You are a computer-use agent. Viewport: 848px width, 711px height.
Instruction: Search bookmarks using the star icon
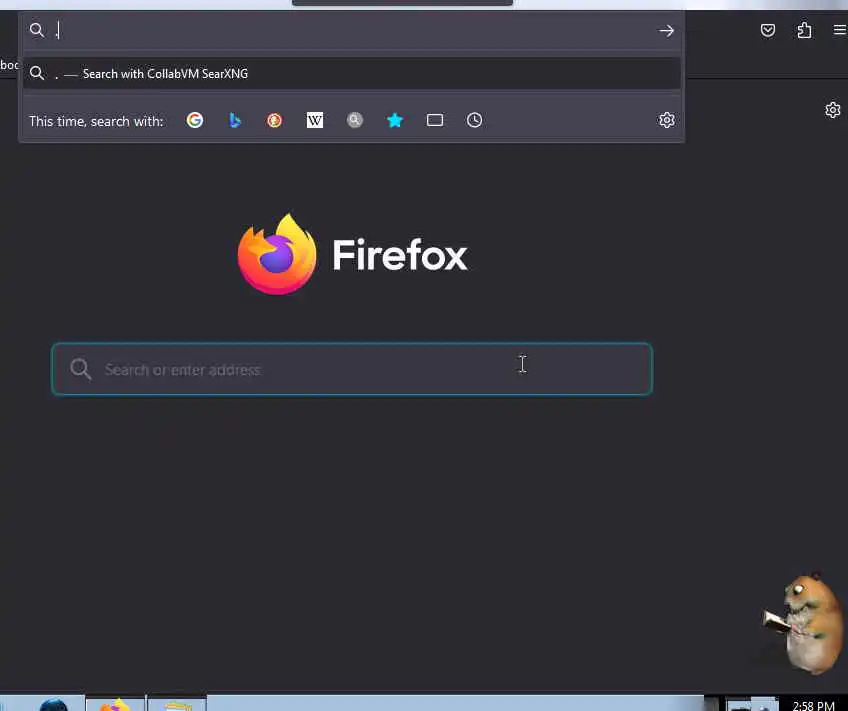(x=395, y=120)
